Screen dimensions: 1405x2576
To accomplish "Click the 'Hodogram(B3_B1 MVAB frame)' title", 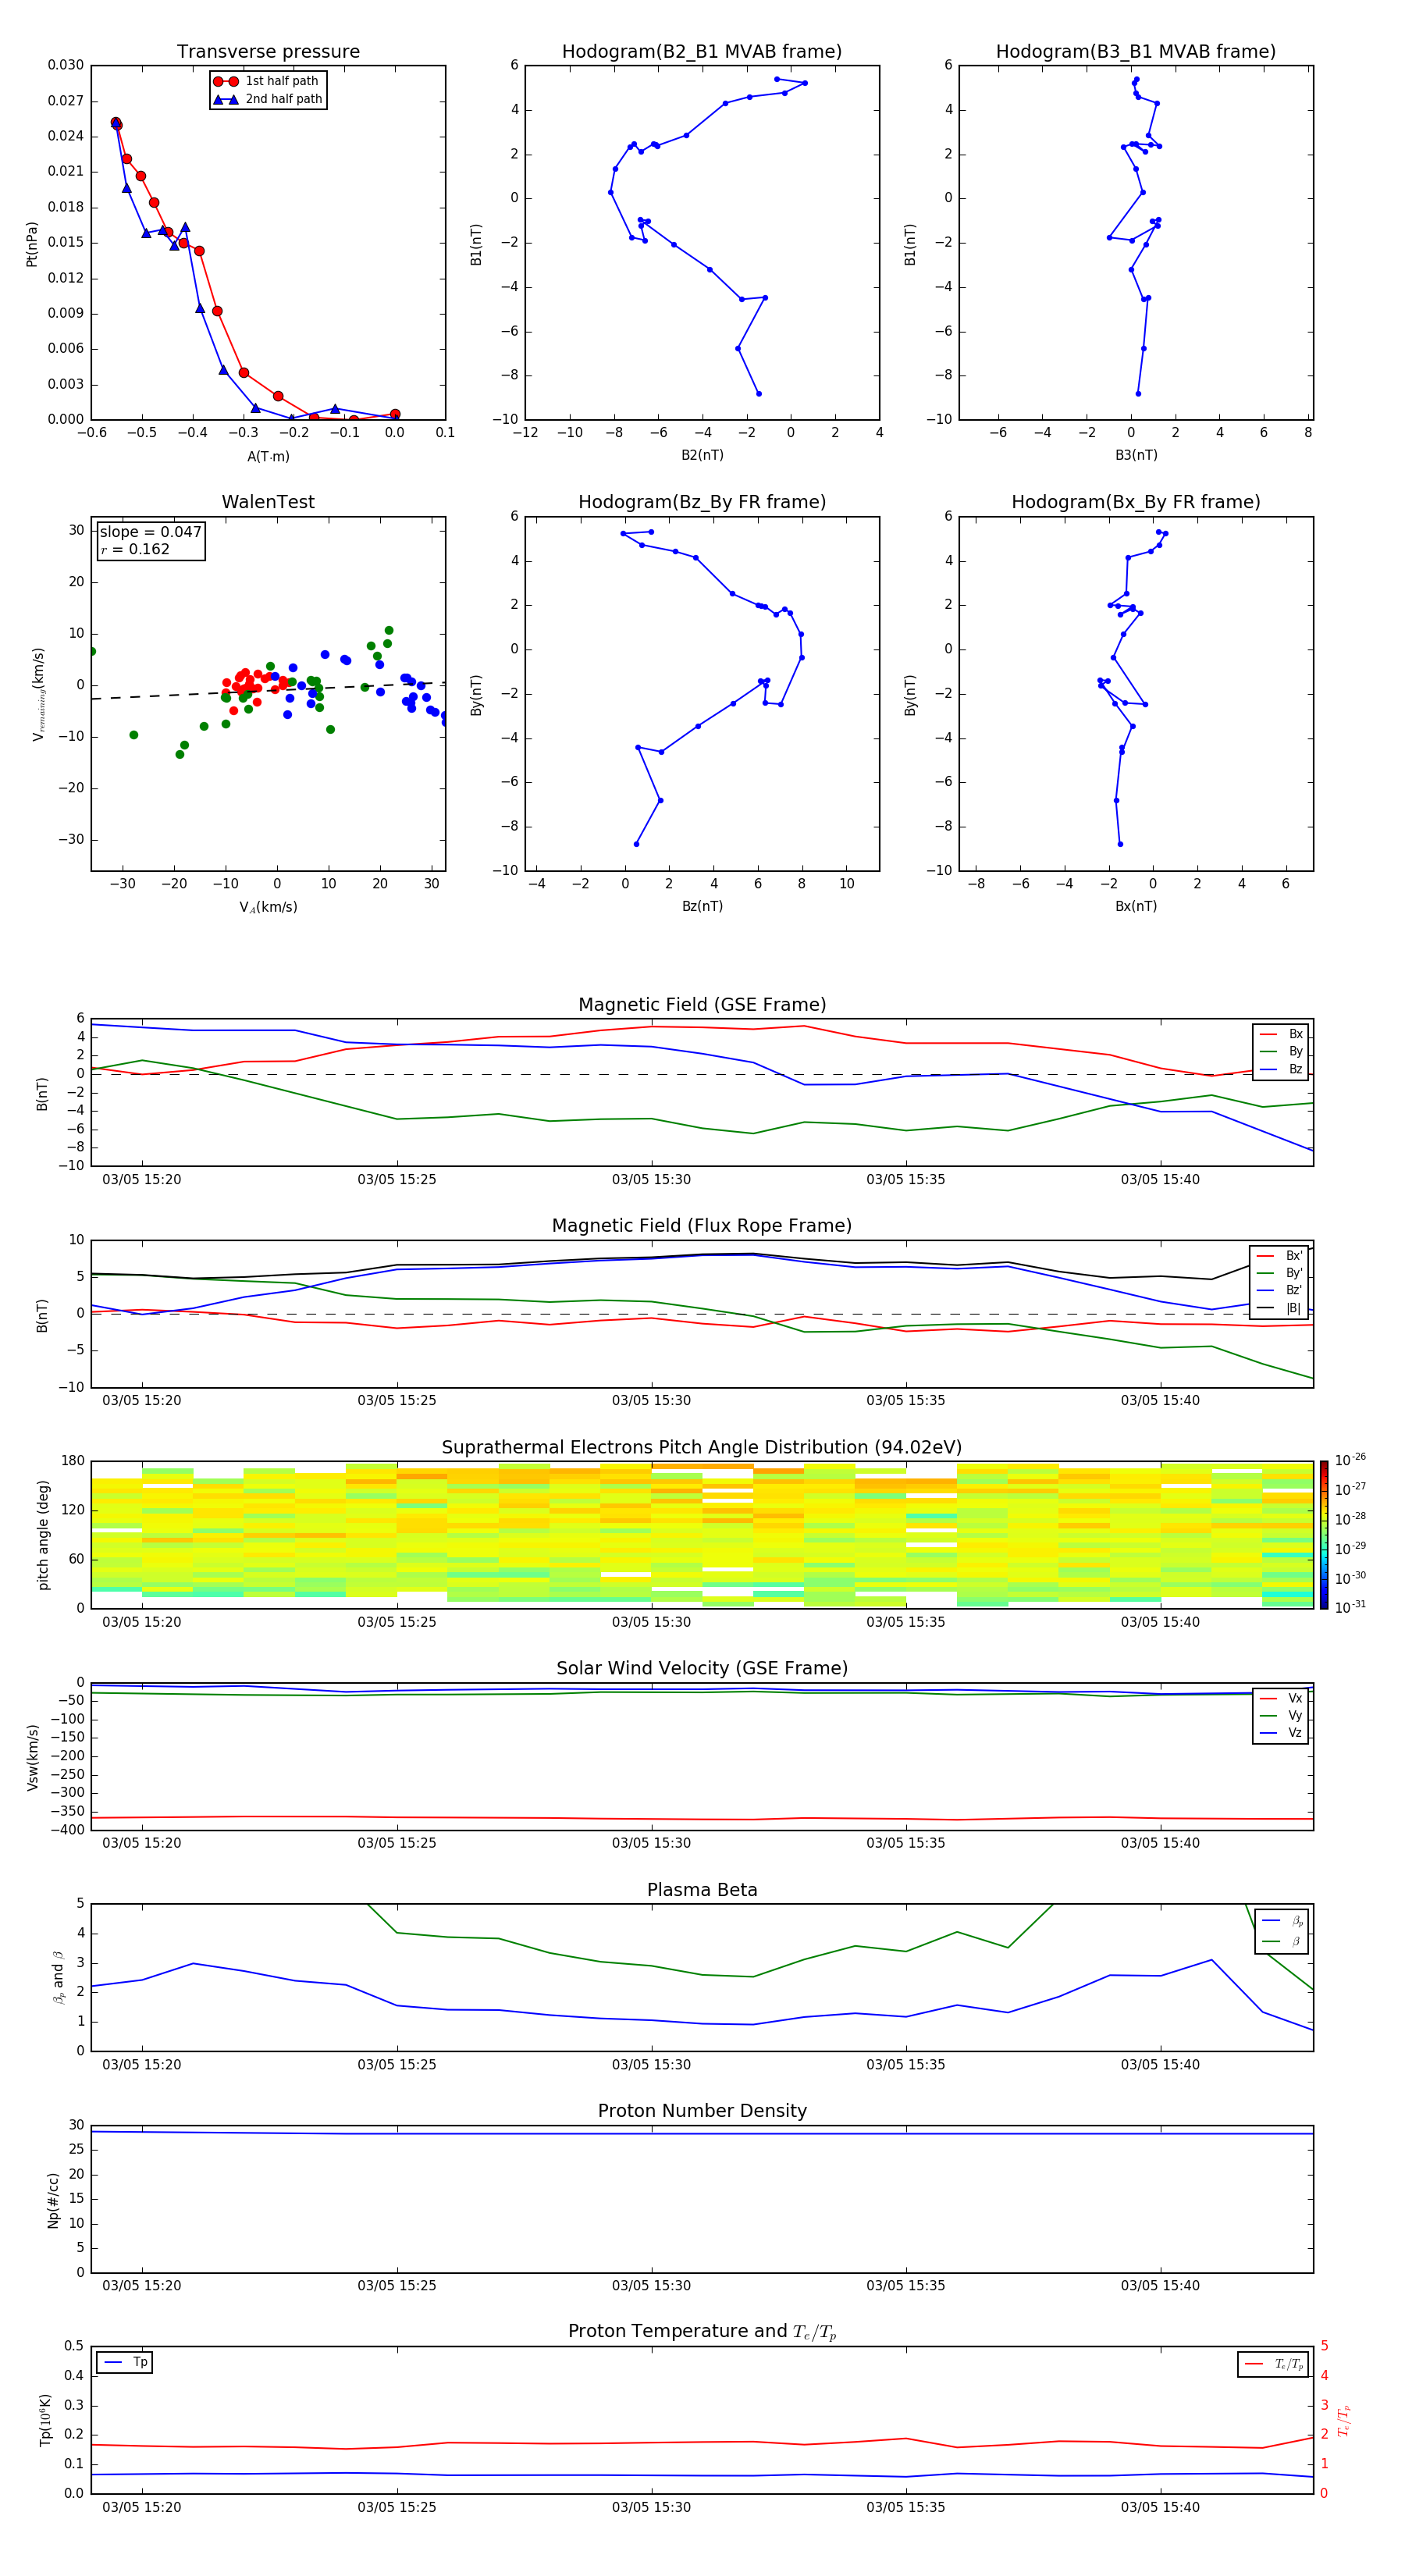I will (x=1136, y=52).
